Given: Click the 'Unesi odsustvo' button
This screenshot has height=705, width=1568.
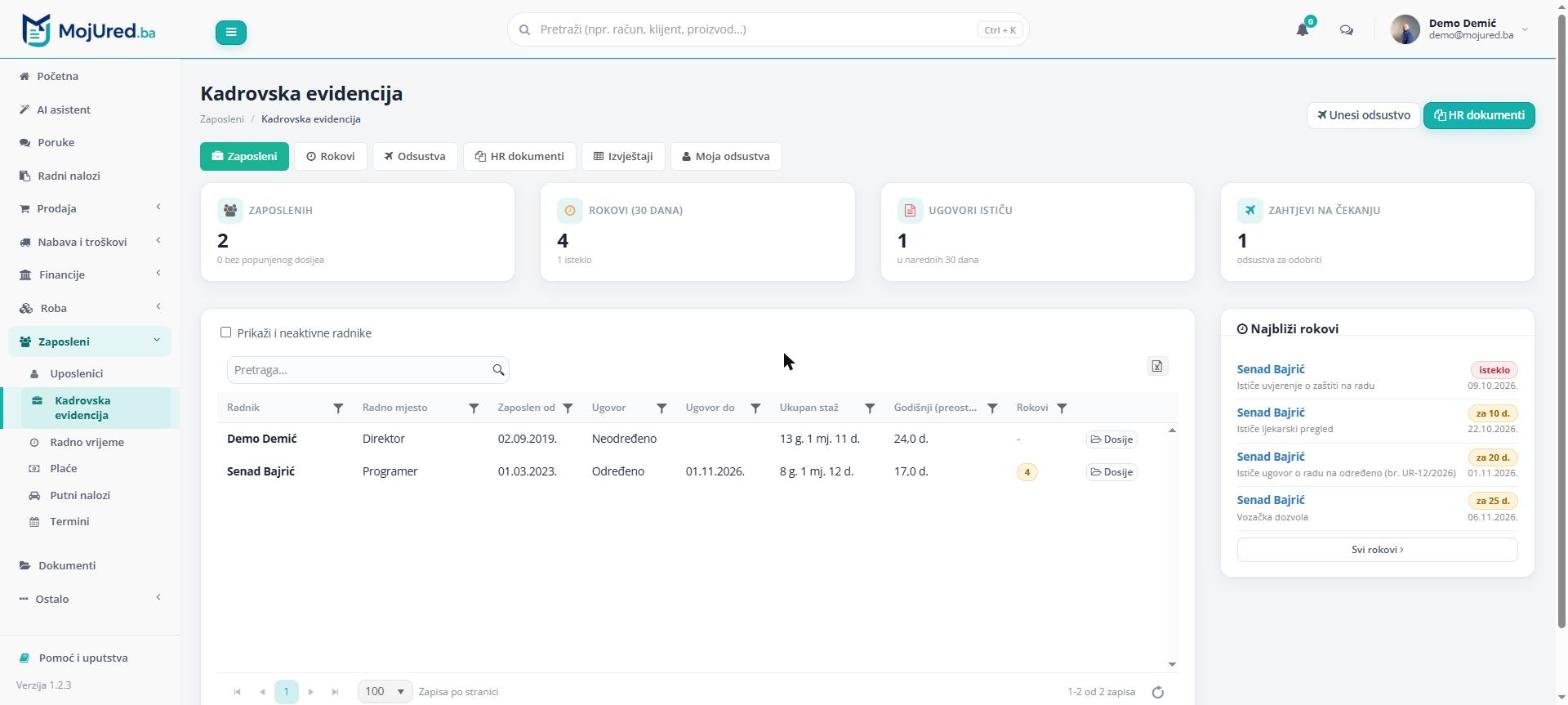Looking at the screenshot, I should point(1364,115).
